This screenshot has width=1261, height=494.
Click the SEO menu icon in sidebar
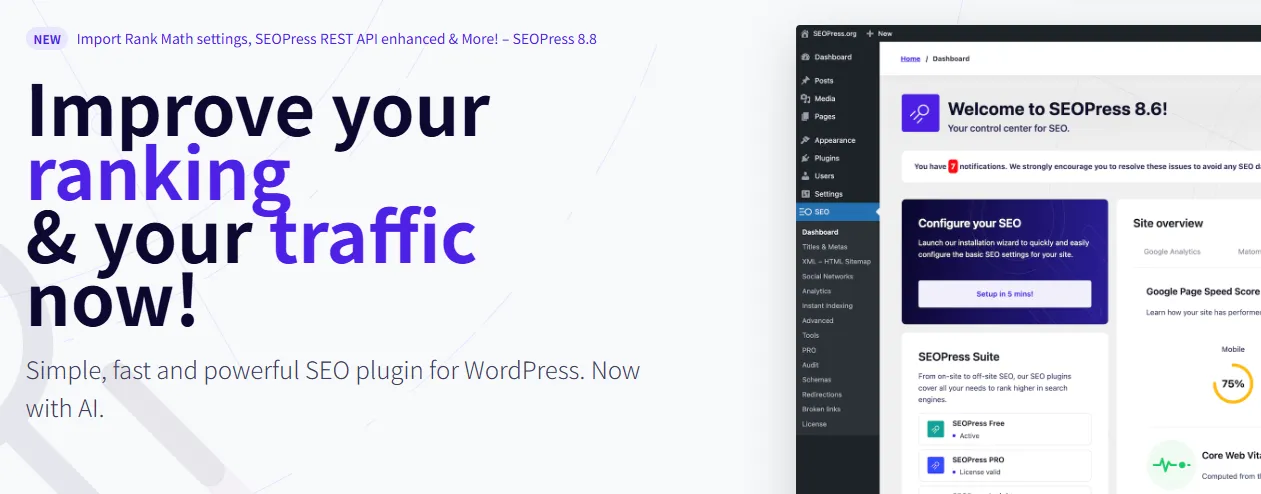tap(805, 212)
